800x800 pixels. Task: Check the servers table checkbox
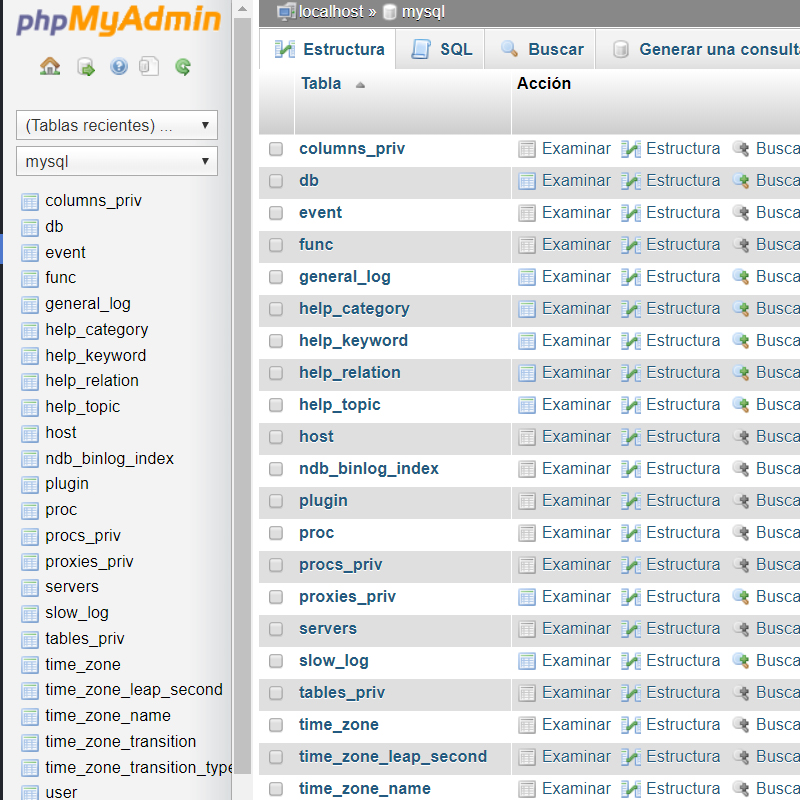coord(276,629)
